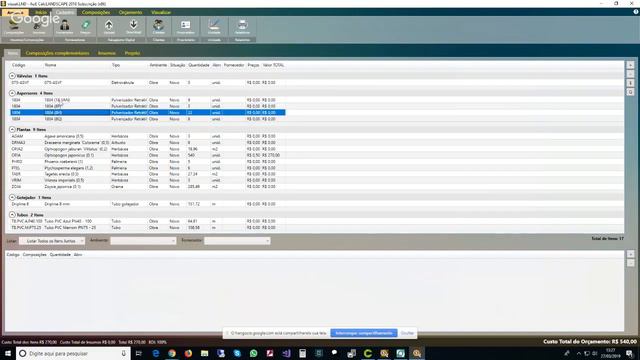Viewport: 640px width, 360px height.
Task: Select the Dripline 8 mm row
Action: pyautogui.click(x=148, y=204)
